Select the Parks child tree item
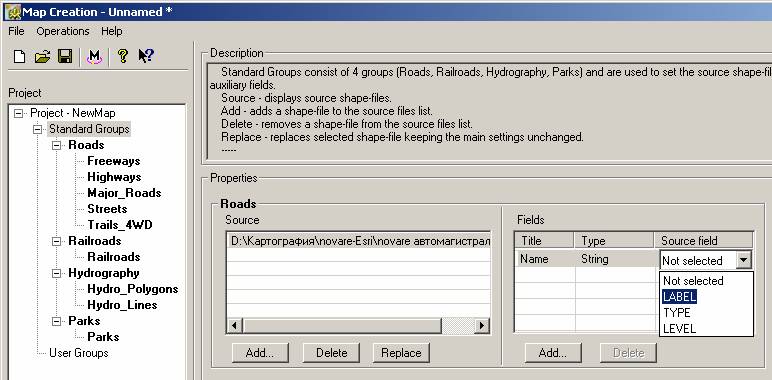Screen dimensions: 772x380 point(103,337)
